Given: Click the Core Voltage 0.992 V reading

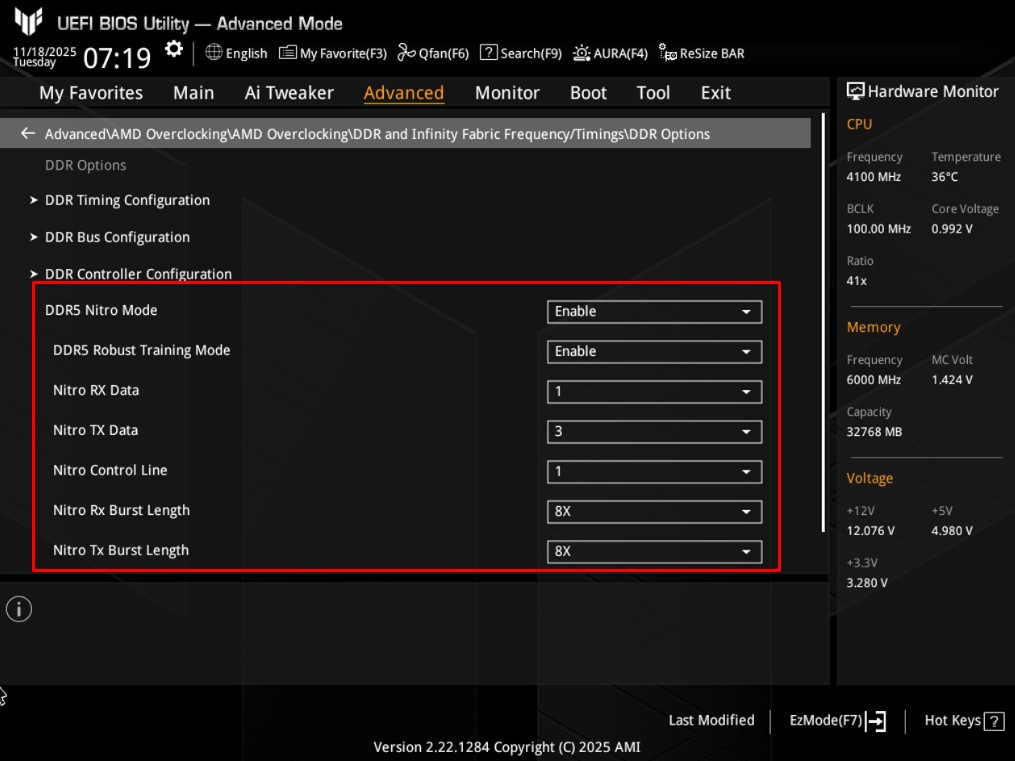Looking at the screenshot, I should tap(952, 228).
